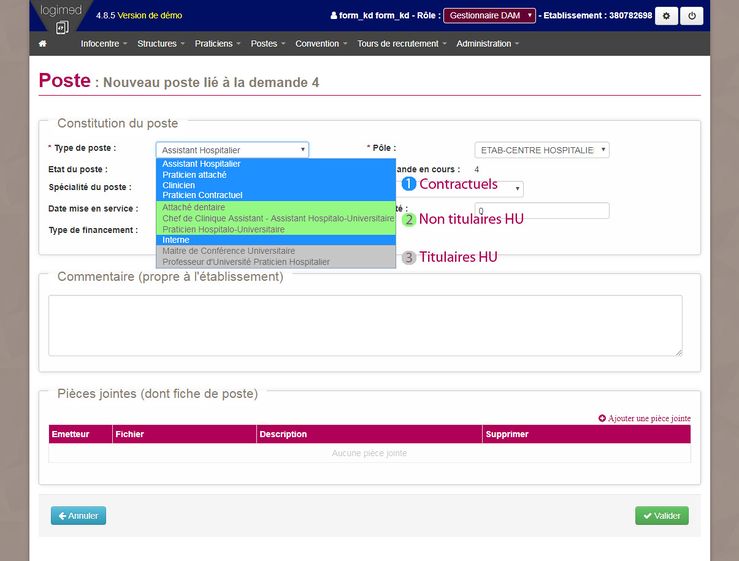Open the dropdown beneath demande en cours
This screenshot has width=739, height=561.
pos(517,189)
